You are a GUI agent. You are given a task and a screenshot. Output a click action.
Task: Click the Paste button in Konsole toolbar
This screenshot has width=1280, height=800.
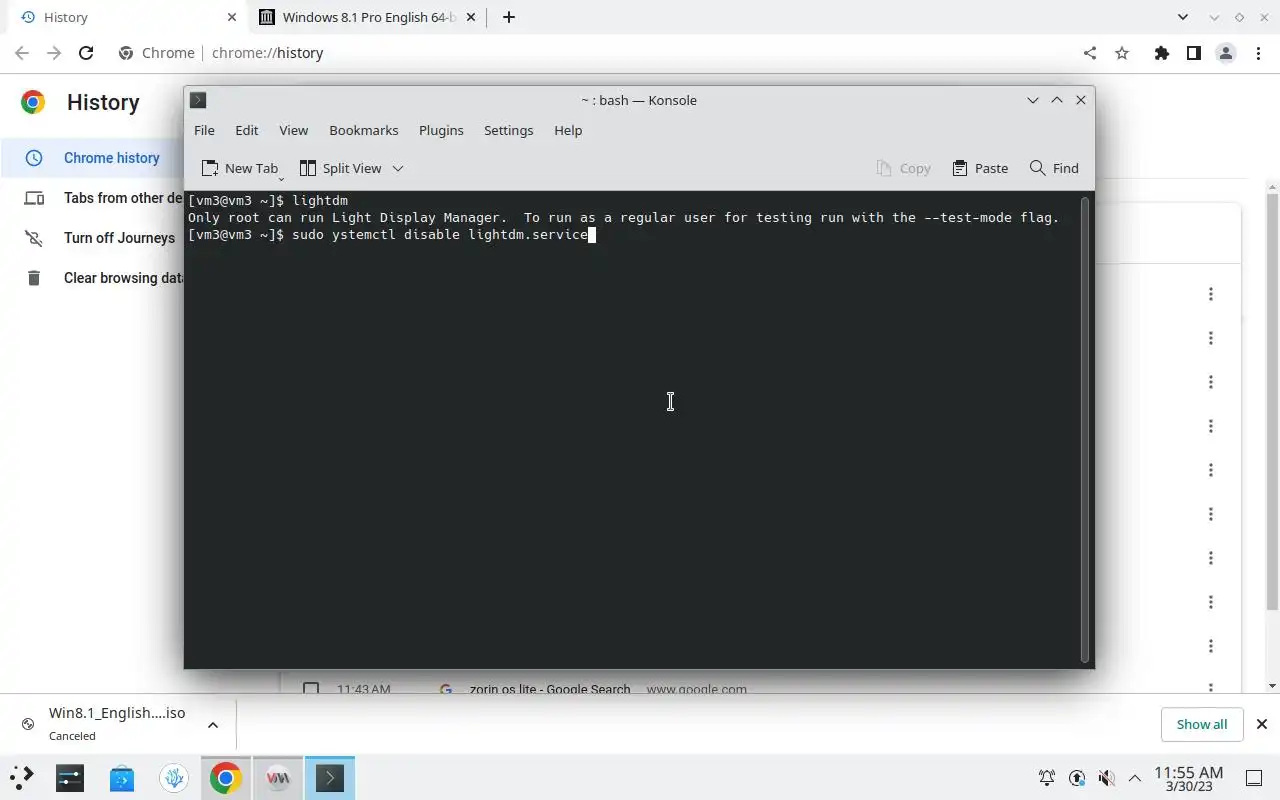[980, 168]
